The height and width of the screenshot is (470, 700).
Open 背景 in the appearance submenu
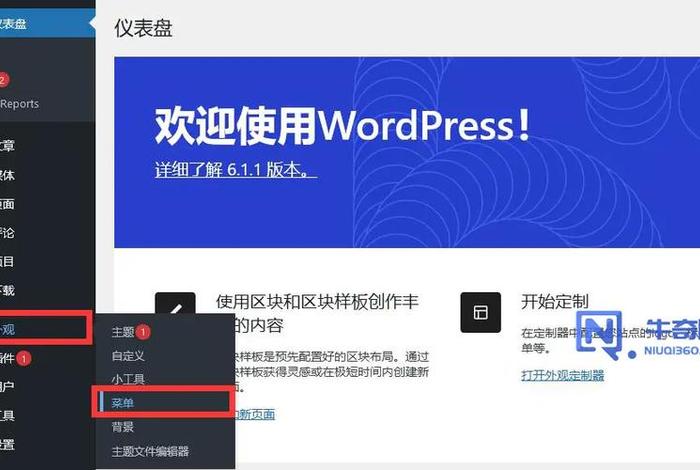click(123, 427)
